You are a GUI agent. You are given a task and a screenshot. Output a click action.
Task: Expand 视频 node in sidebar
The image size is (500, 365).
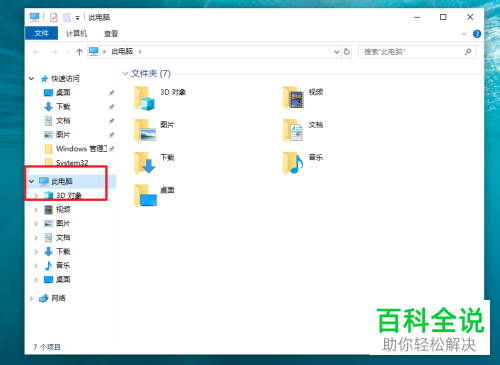tap(36, 209)
